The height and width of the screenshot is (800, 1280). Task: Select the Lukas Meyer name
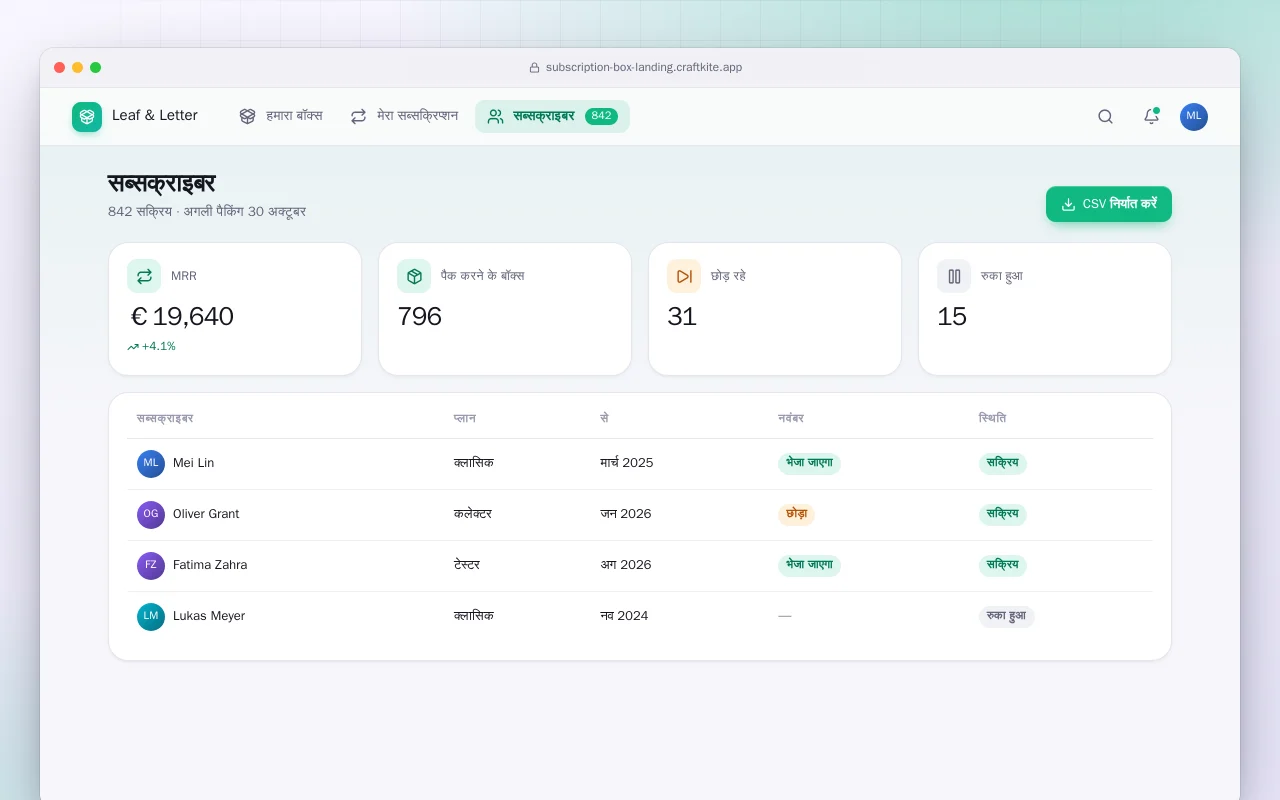click(209, 617)
